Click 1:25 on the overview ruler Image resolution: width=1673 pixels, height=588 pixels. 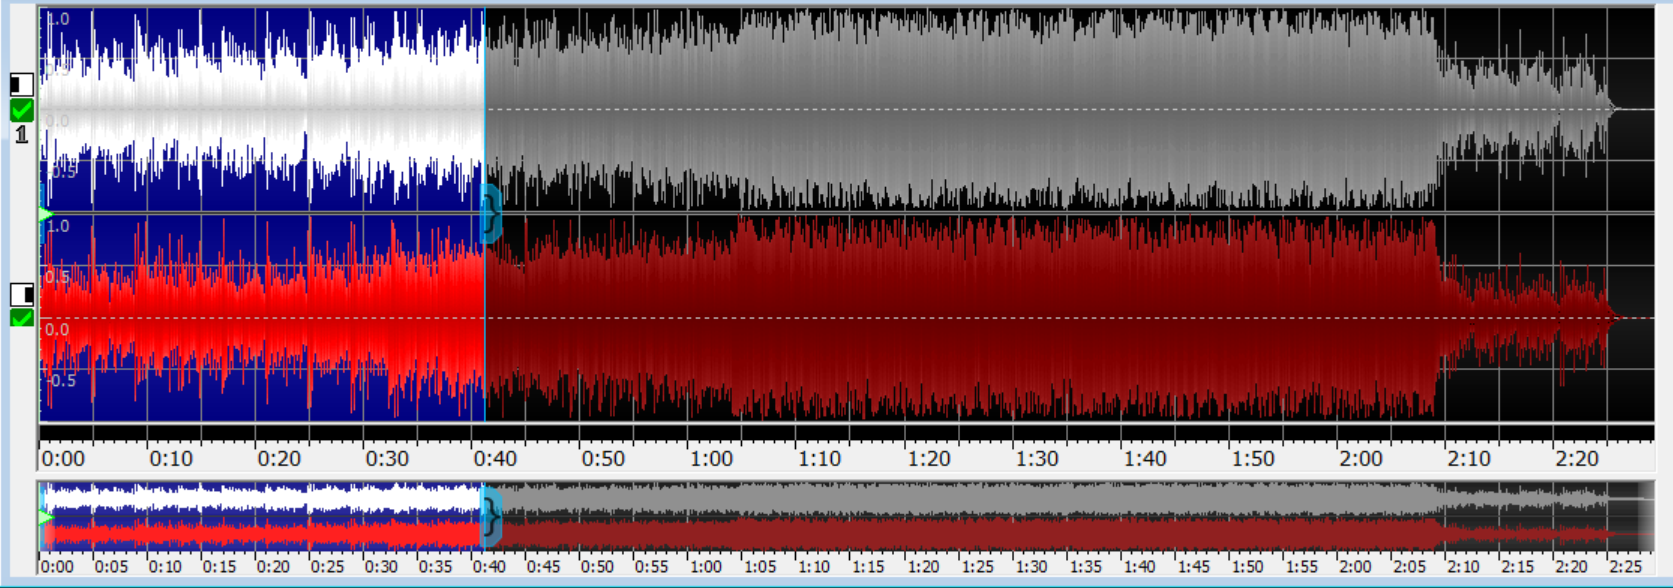click(976, 567)
